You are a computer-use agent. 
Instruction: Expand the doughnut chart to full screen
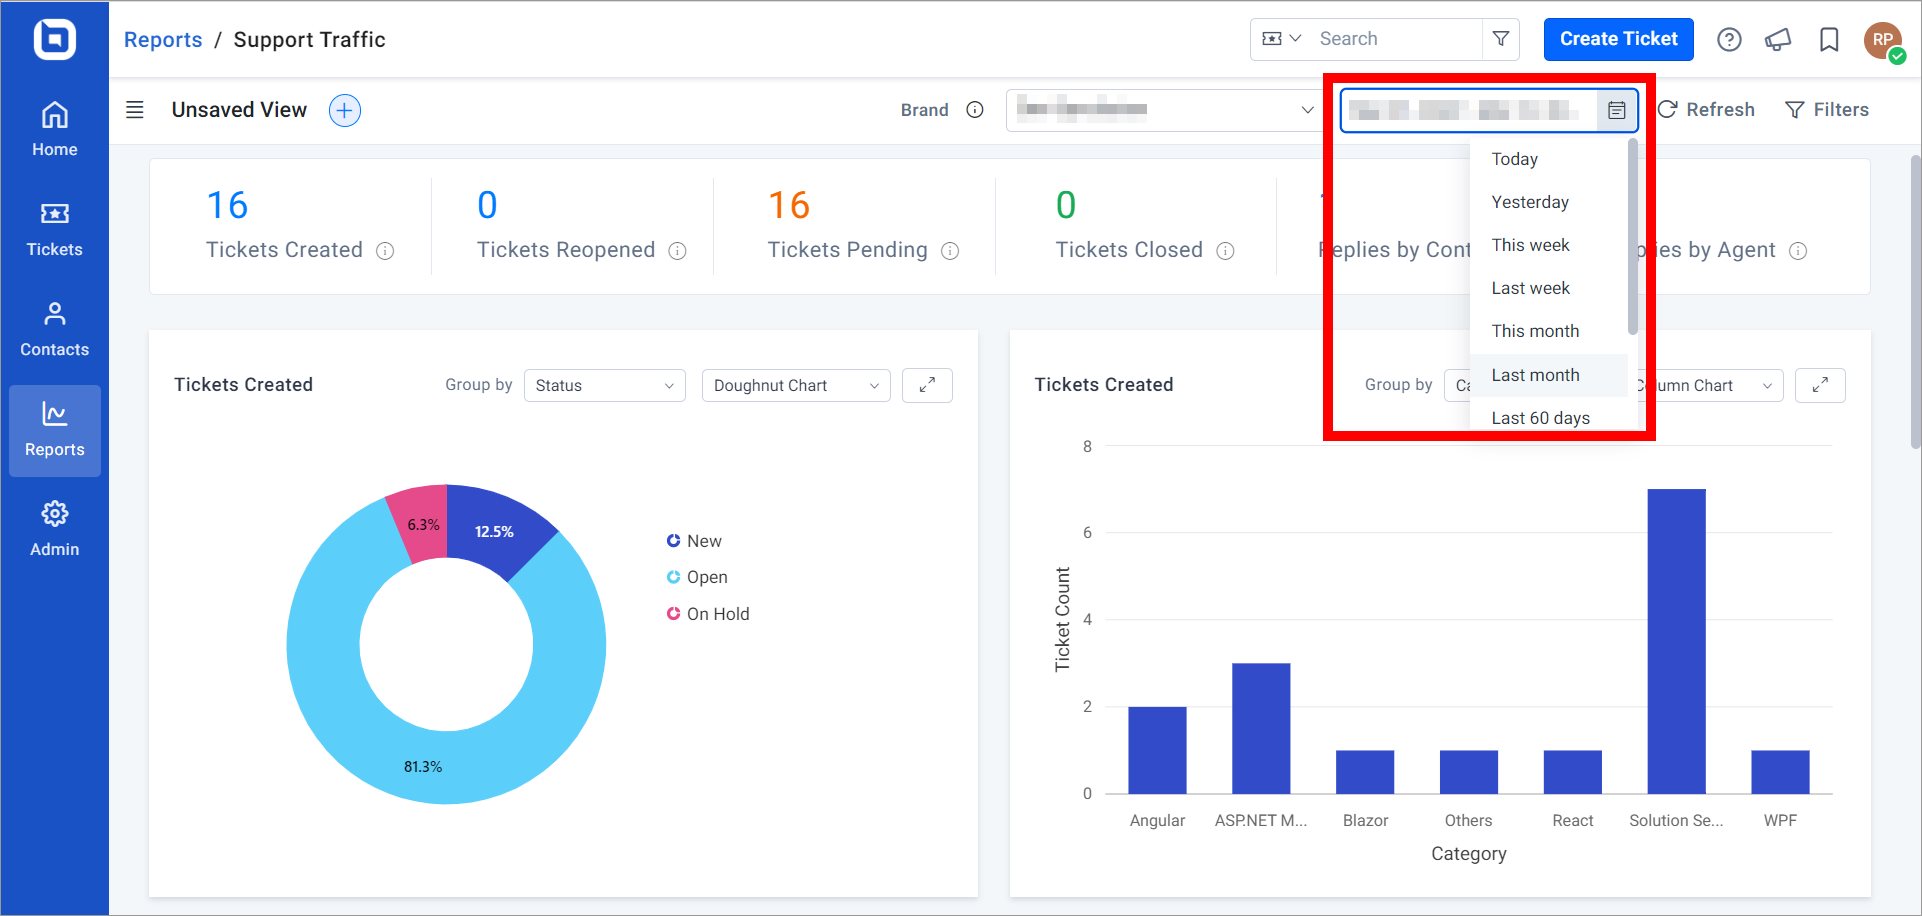tap(927, 385)
